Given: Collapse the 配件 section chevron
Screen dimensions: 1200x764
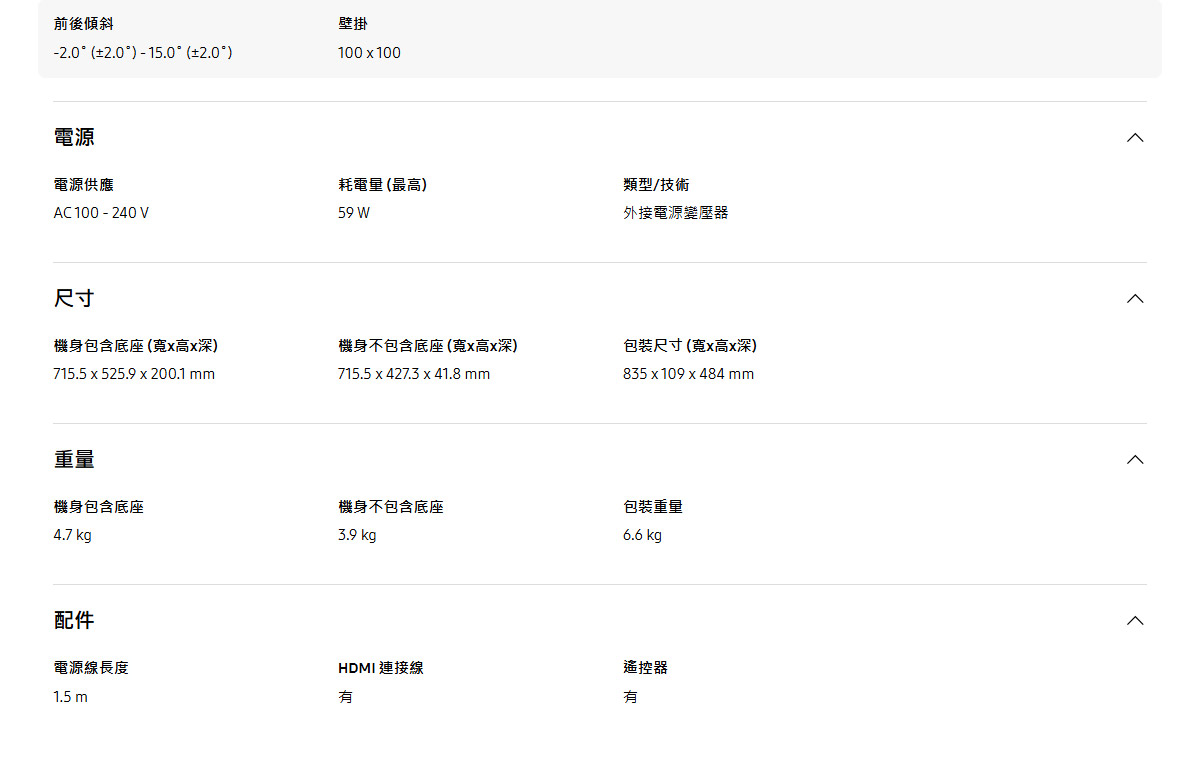Looking at the screenshot, I should point(1134,620).
